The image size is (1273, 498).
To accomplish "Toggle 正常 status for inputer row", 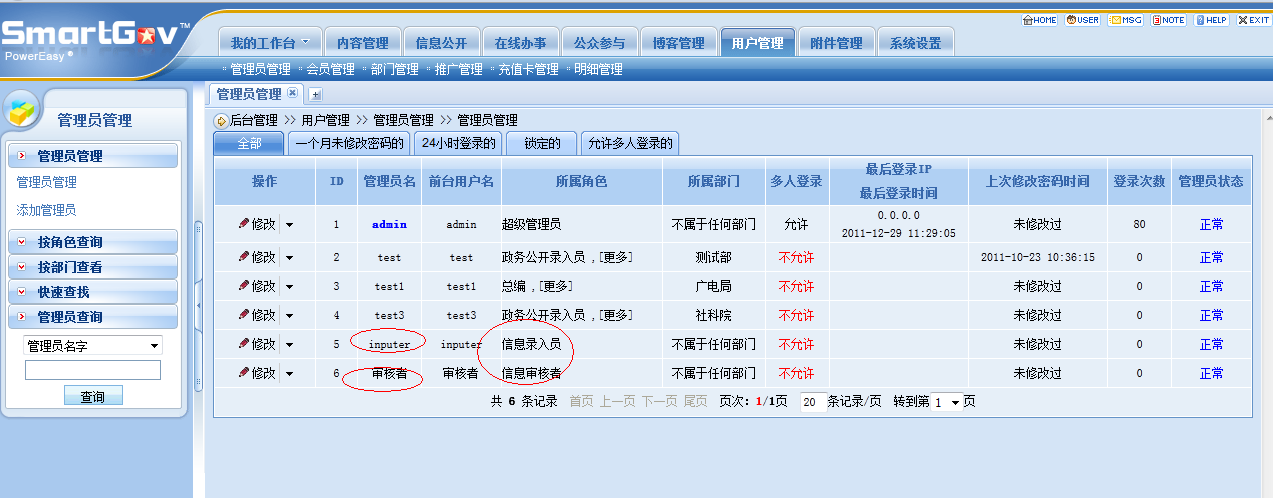I will click(1210, 344).
